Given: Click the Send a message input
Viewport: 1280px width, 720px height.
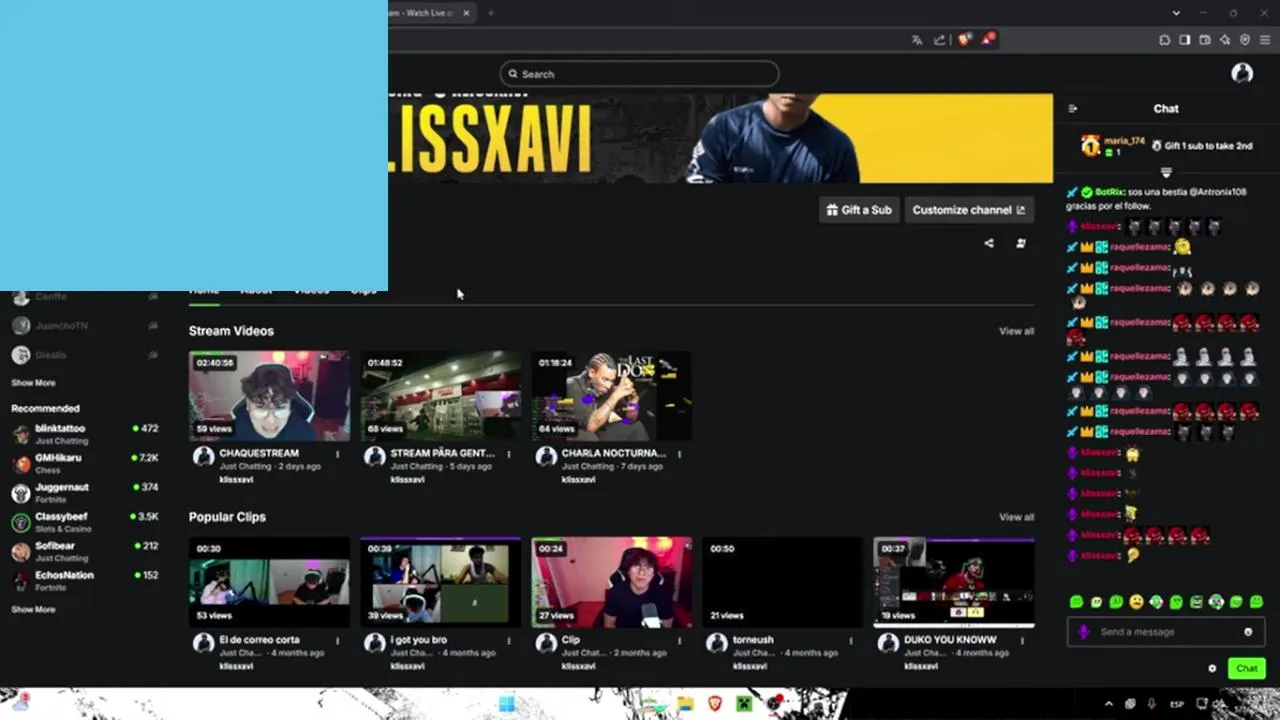Looking at the screenshot, I should [1165, 632].
